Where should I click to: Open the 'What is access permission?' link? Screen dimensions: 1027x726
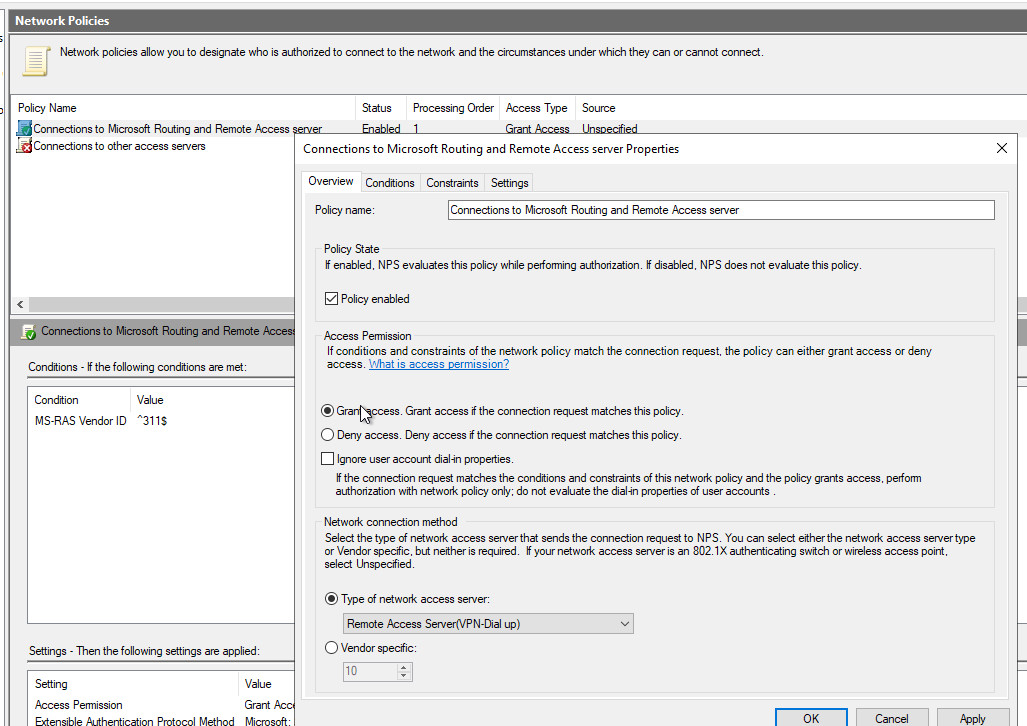tap(438, 364)
